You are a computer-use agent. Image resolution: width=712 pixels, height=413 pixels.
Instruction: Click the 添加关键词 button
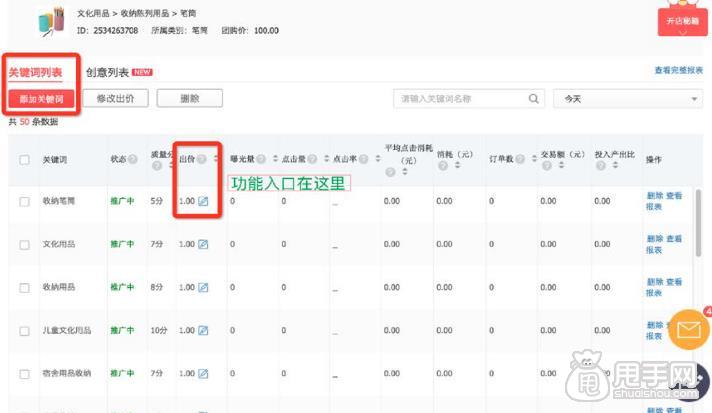(x=41, y=99)
